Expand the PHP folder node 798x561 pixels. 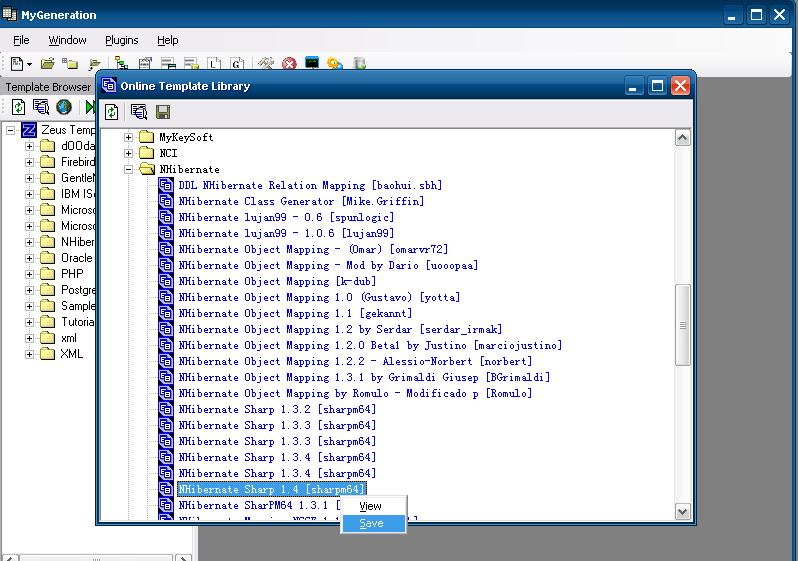pos(30,274)
